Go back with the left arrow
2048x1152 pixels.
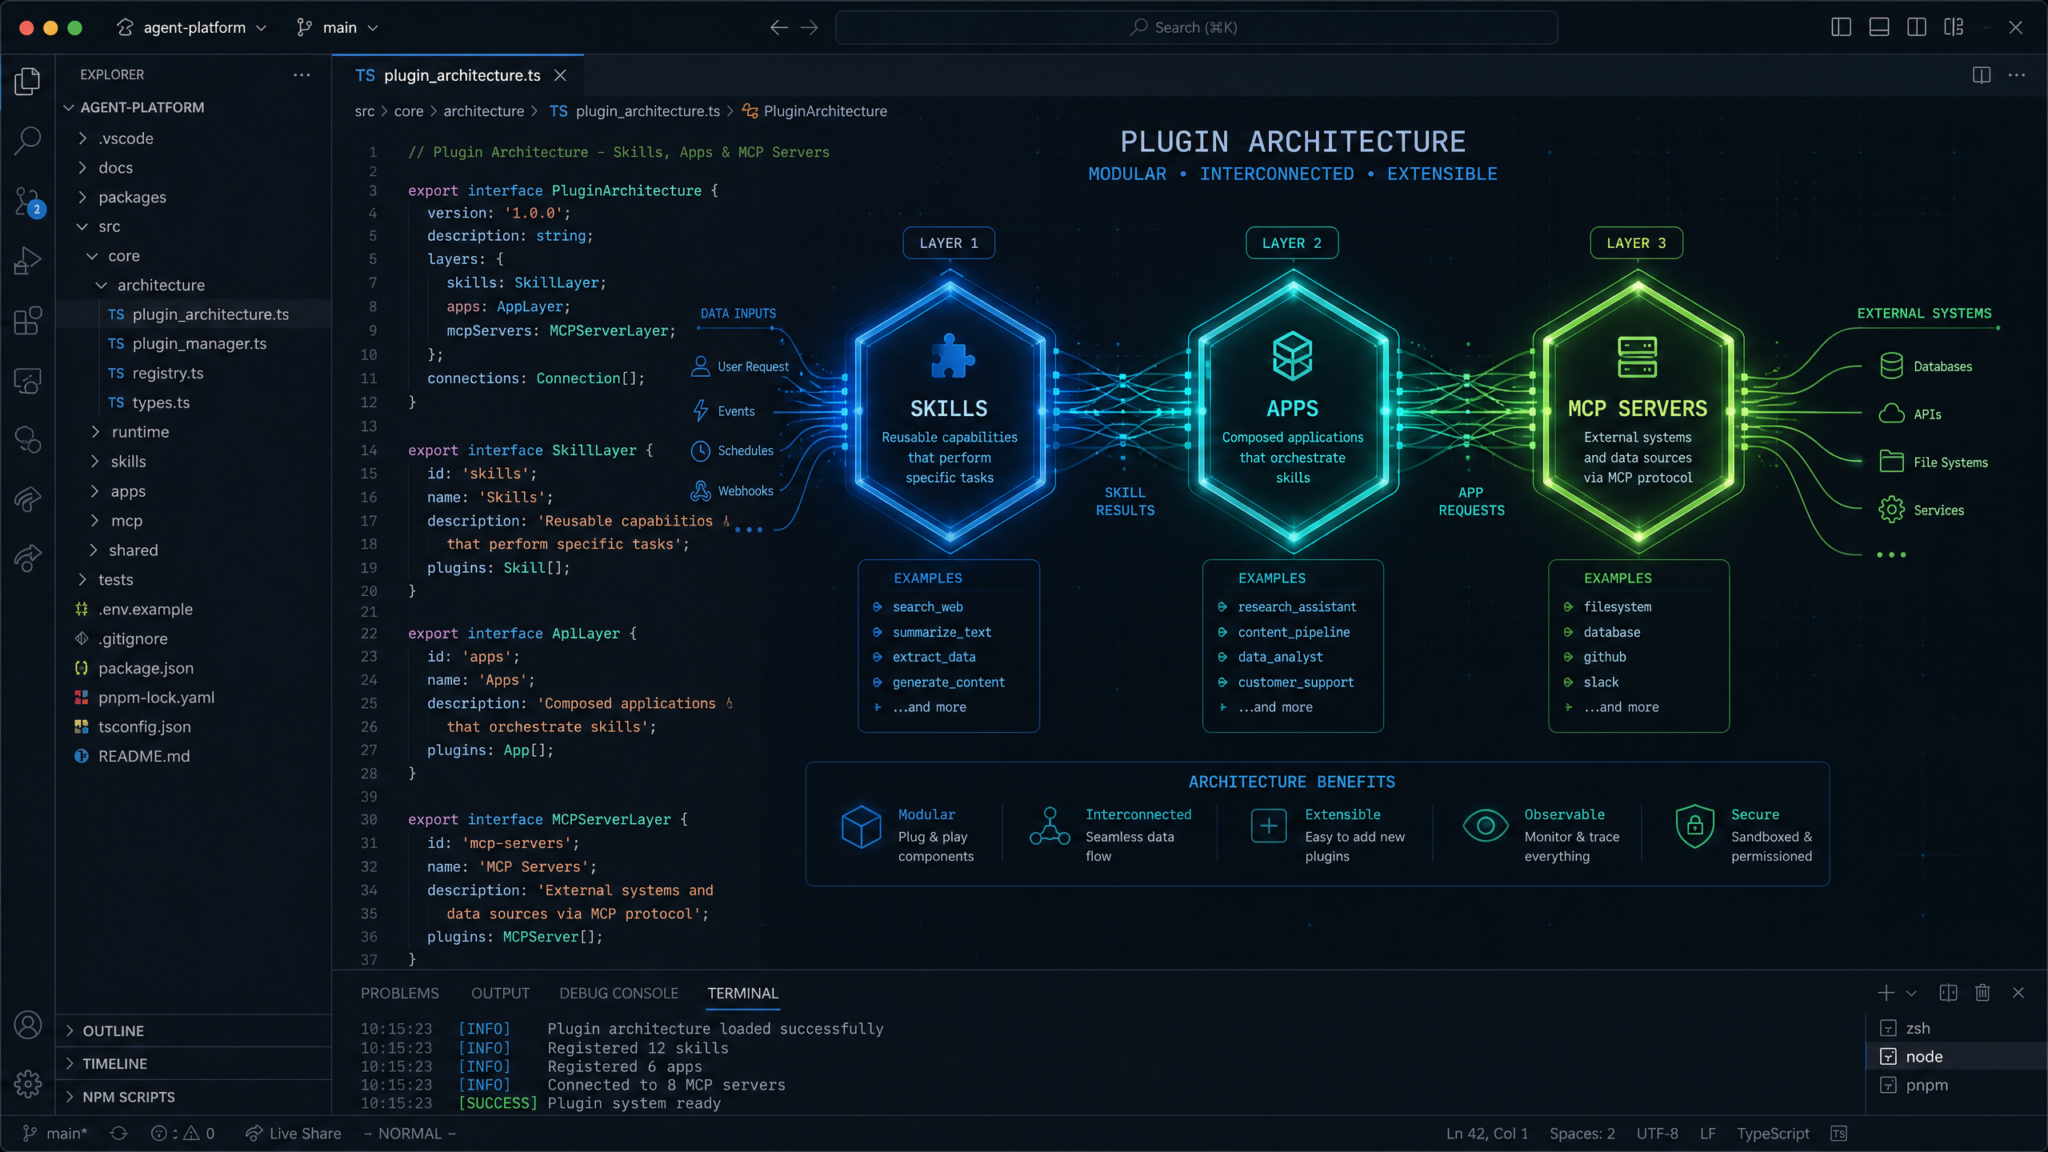(x=778, y=28)
